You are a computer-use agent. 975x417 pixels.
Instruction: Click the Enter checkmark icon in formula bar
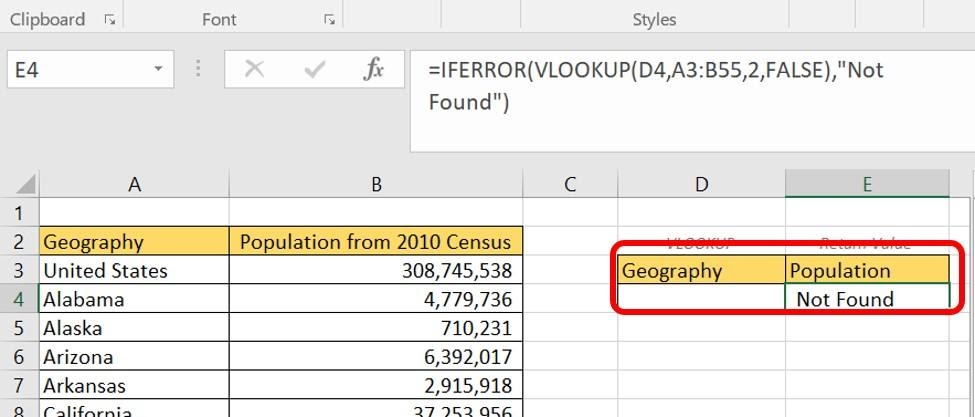pyautogui.click(x=315, y=70)
